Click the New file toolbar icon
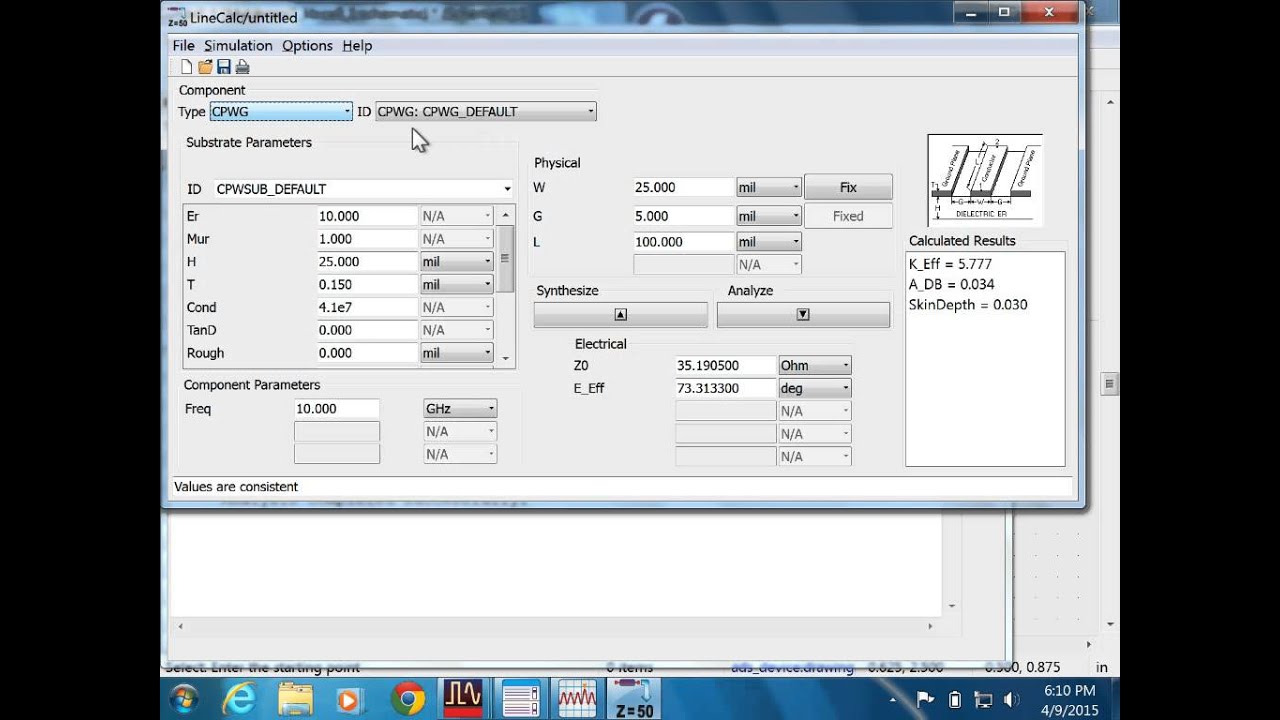The image size is (1280, 720). pyautogui.click(x=186, y=67)
